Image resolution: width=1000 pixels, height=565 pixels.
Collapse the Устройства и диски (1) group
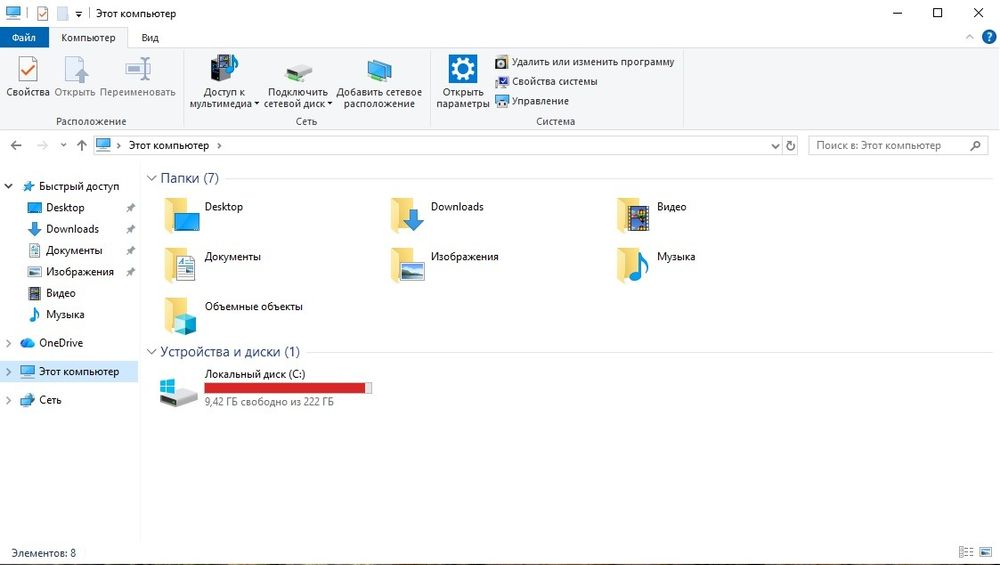(152, 351)
